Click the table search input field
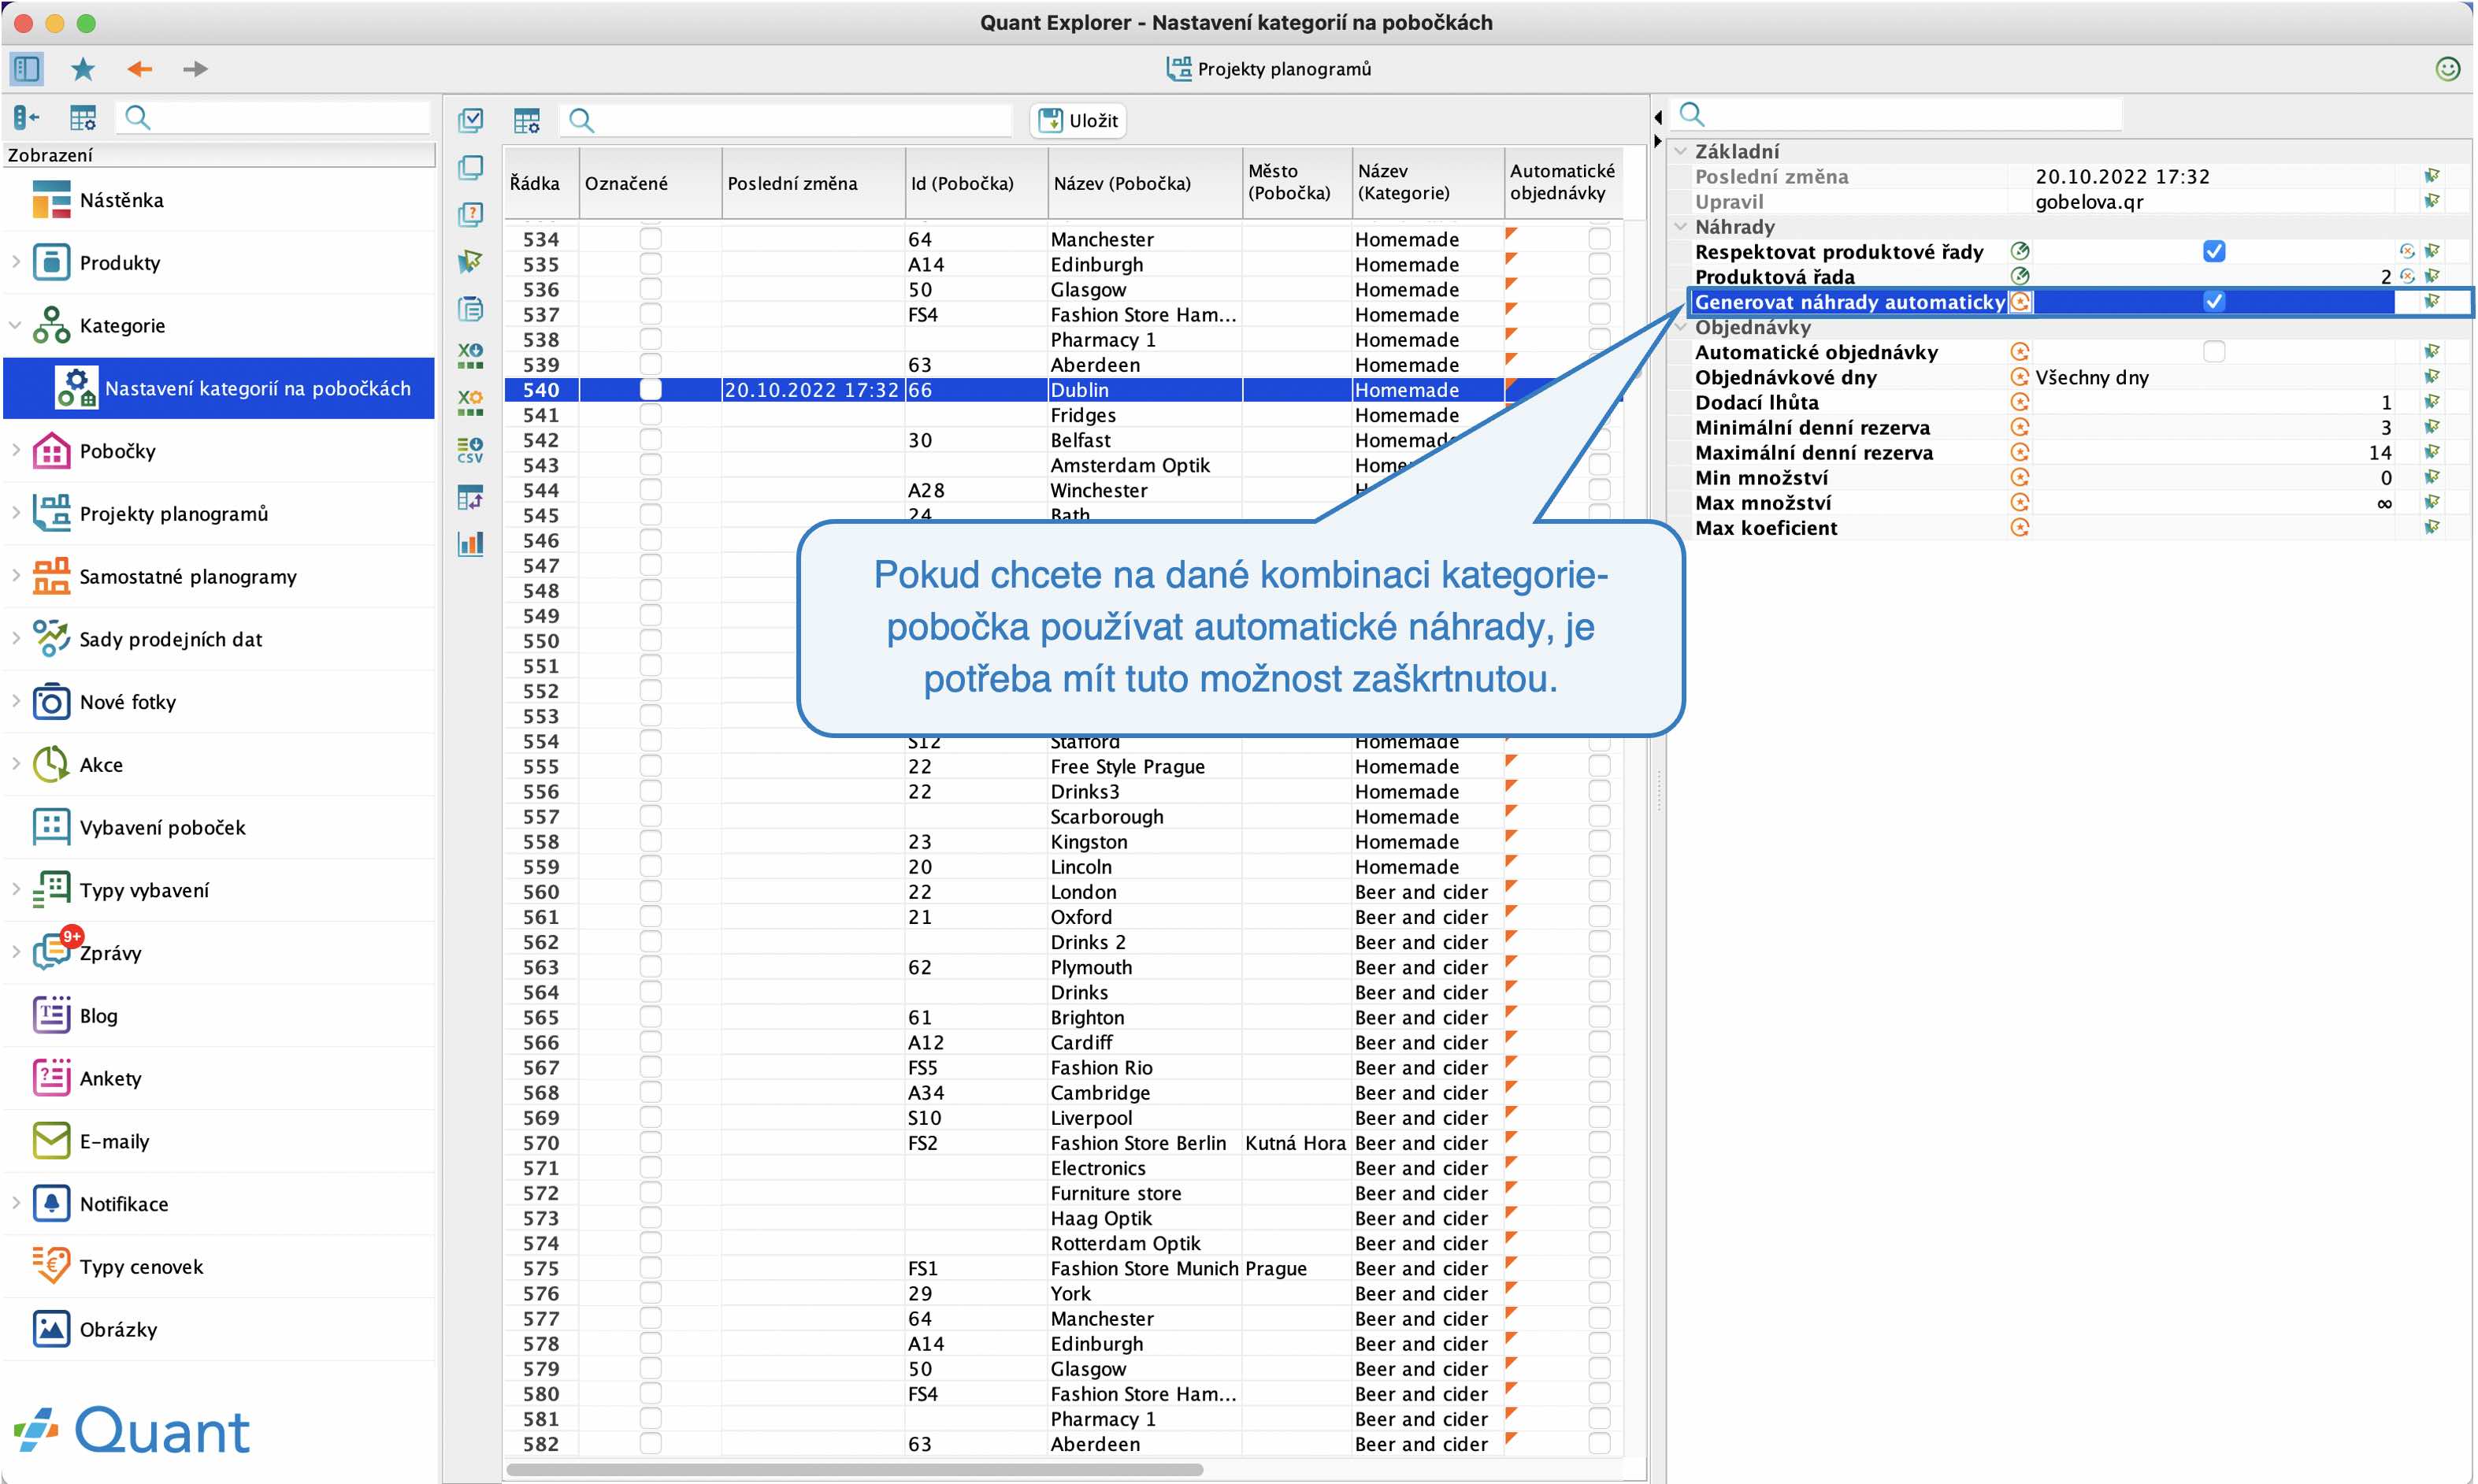 (x=787, y=120)
